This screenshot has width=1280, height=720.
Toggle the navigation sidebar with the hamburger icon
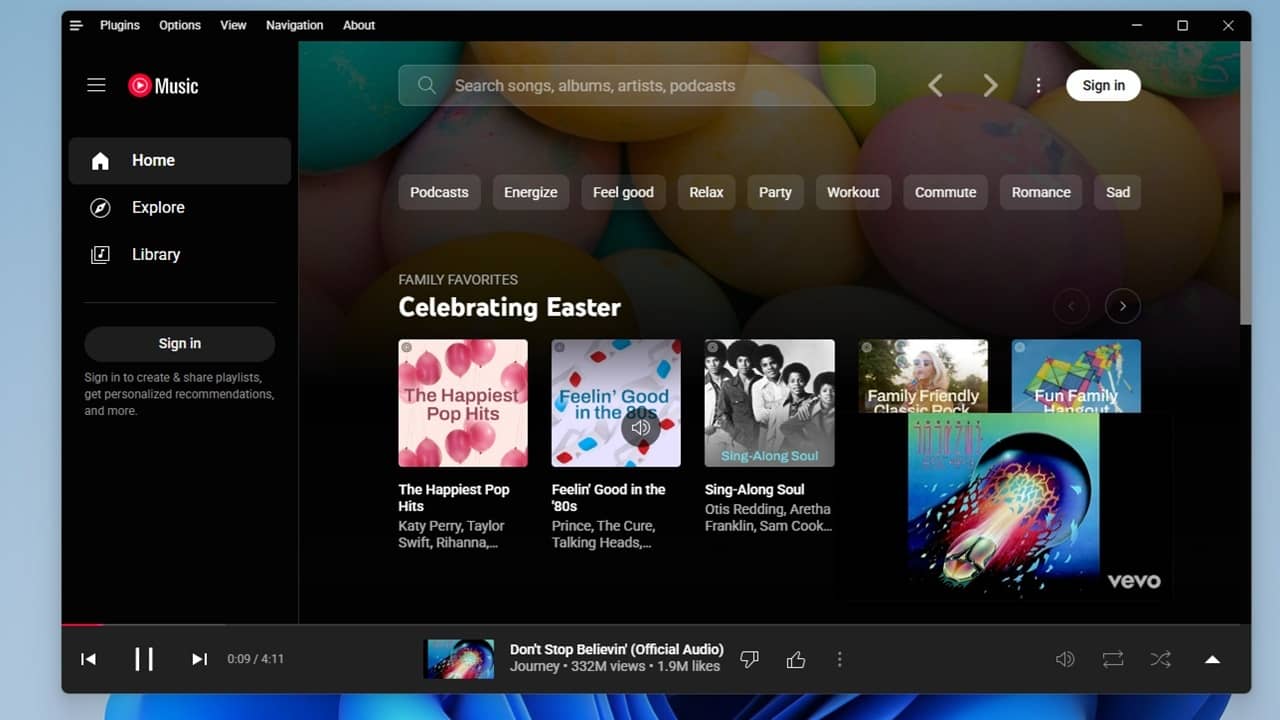[96, 85]
